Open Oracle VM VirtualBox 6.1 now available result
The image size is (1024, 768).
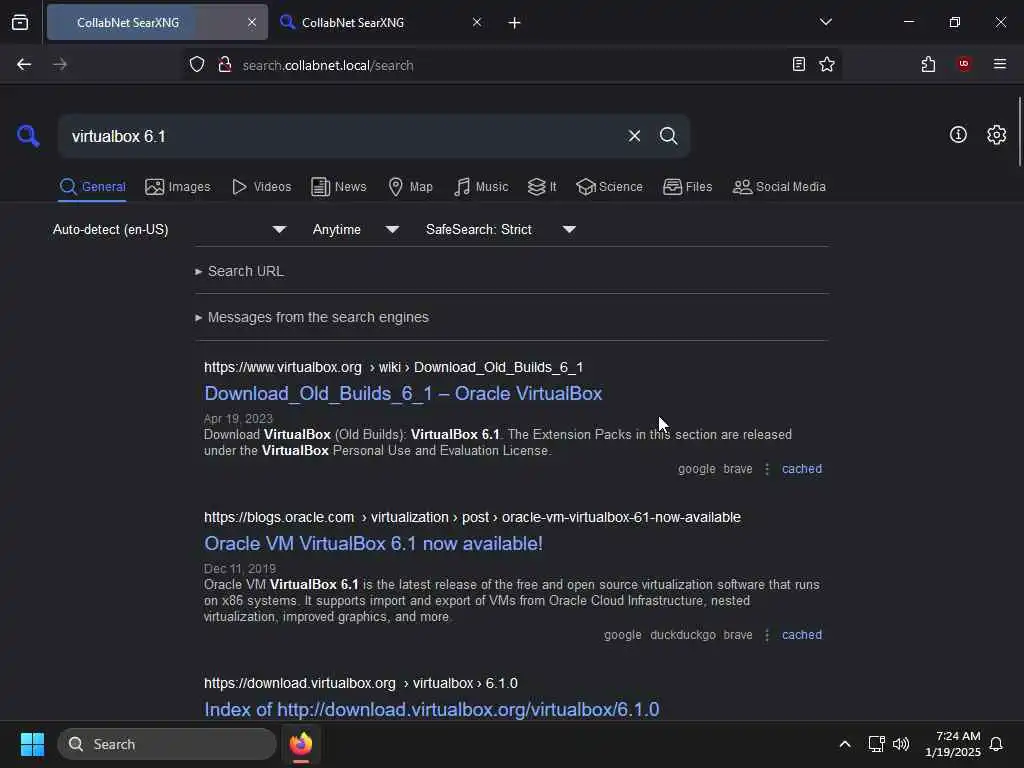[x=373, y=543]
